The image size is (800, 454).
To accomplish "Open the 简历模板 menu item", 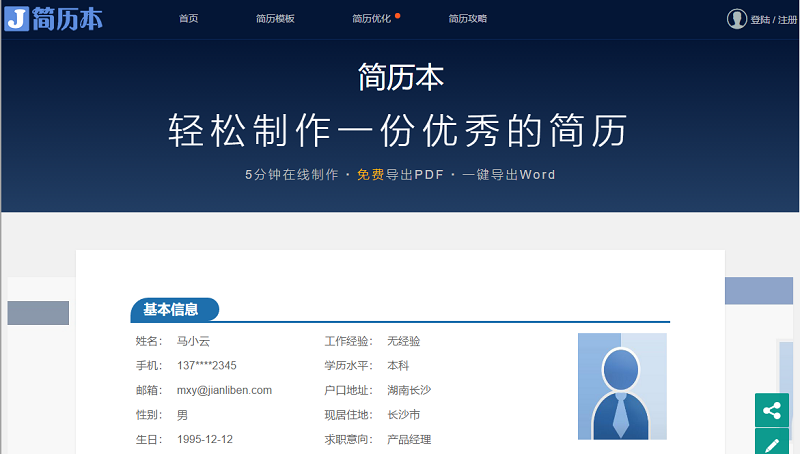I will (x=275, y=19).
